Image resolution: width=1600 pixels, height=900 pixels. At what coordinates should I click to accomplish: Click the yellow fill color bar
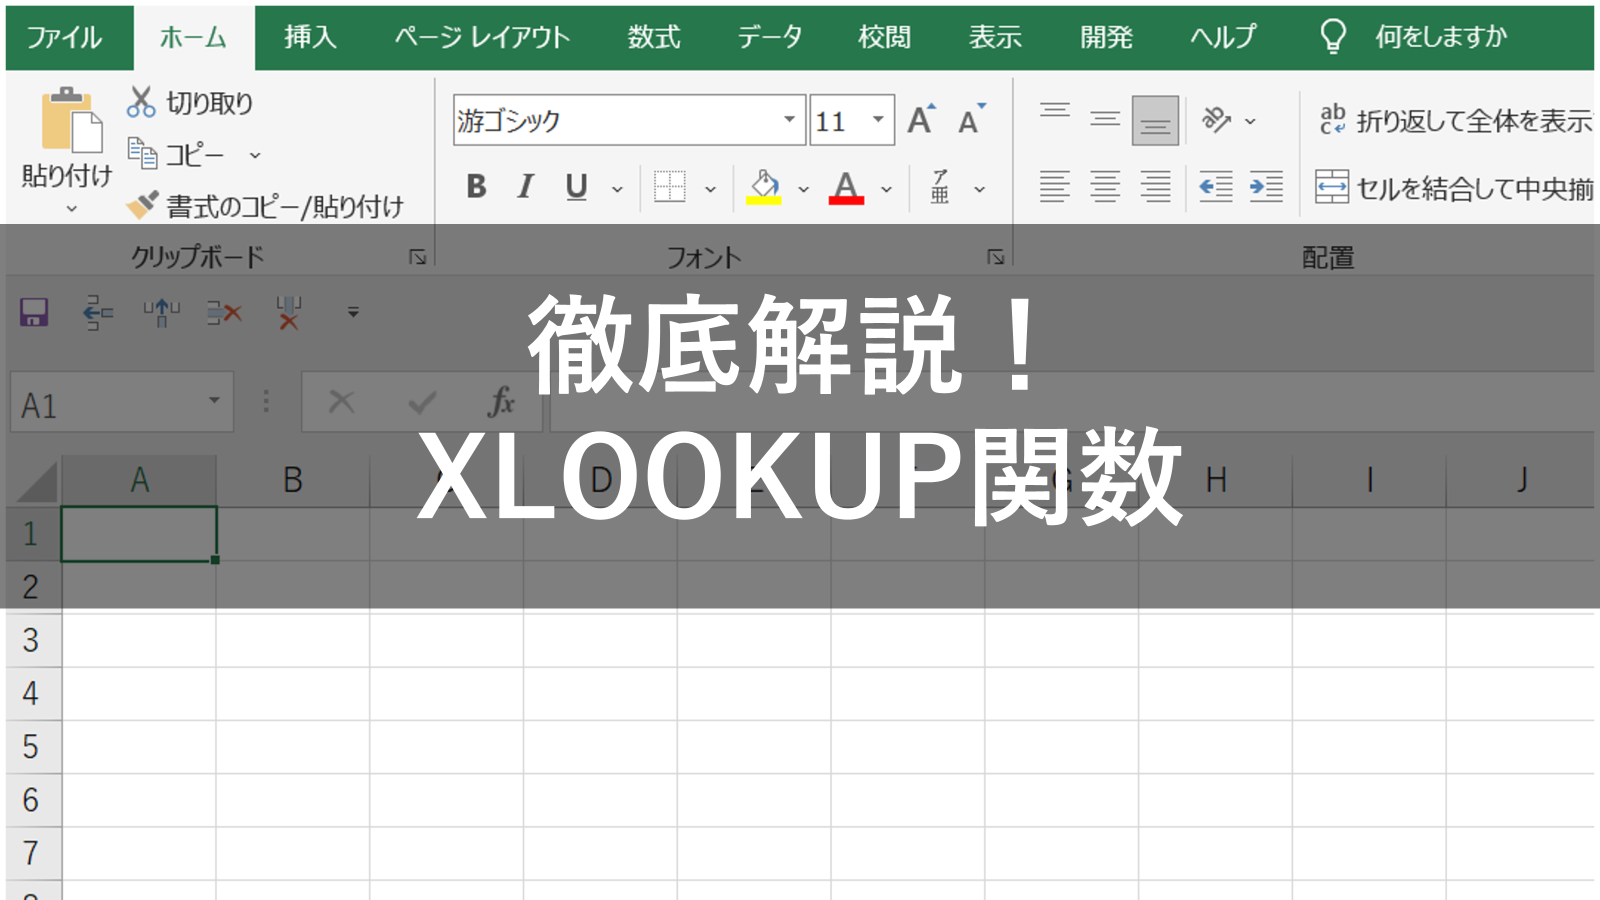(764, 200)
